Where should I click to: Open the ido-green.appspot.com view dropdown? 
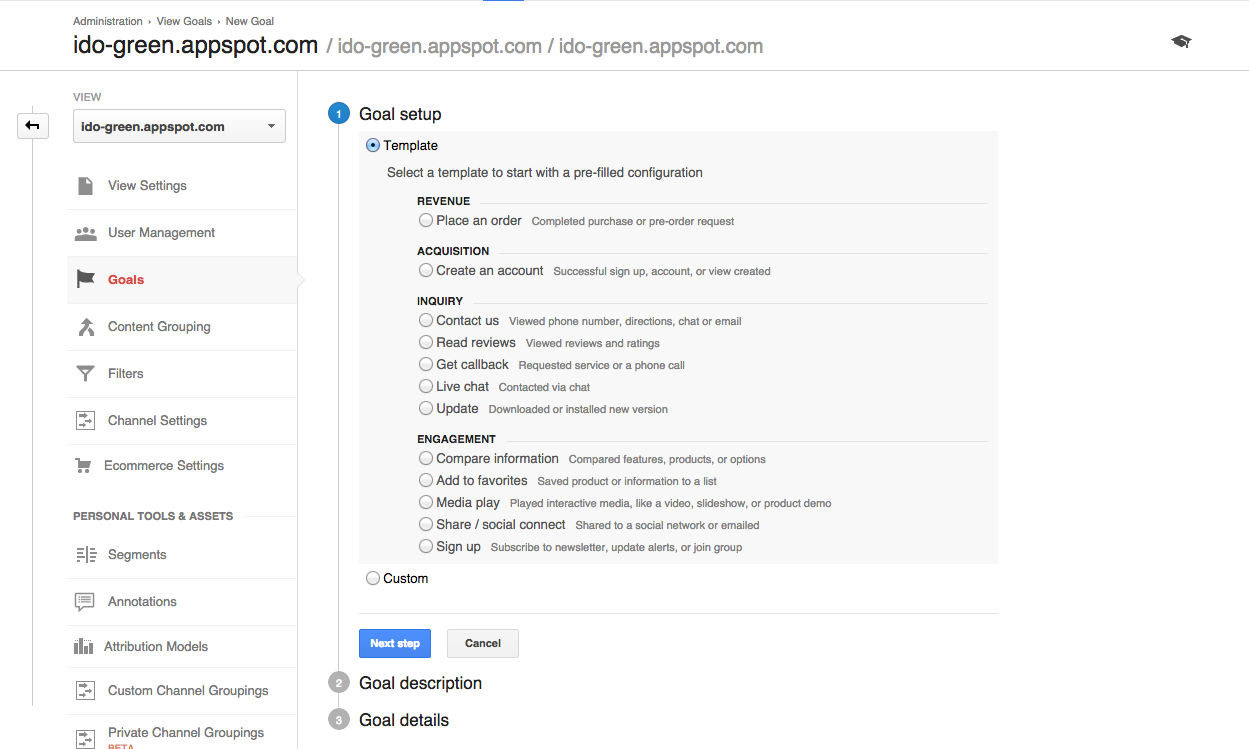[x=179, y=127]
